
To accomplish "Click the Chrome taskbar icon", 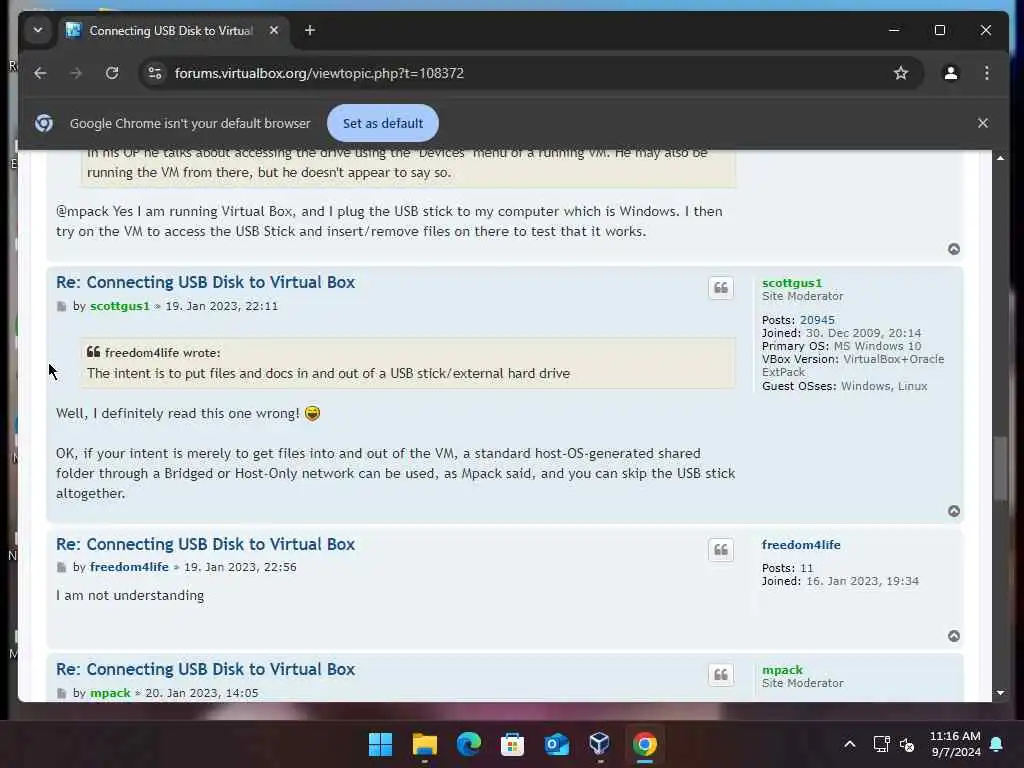I will point(645,744).
